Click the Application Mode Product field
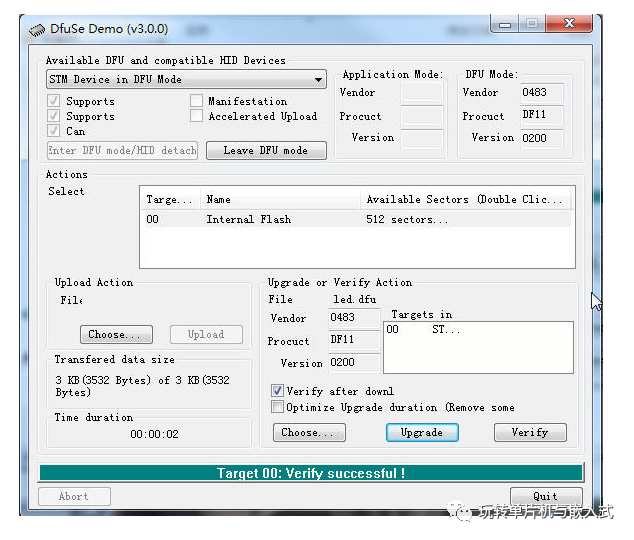The width and height of the screenshot is (634, 540). tap(422, 115)
